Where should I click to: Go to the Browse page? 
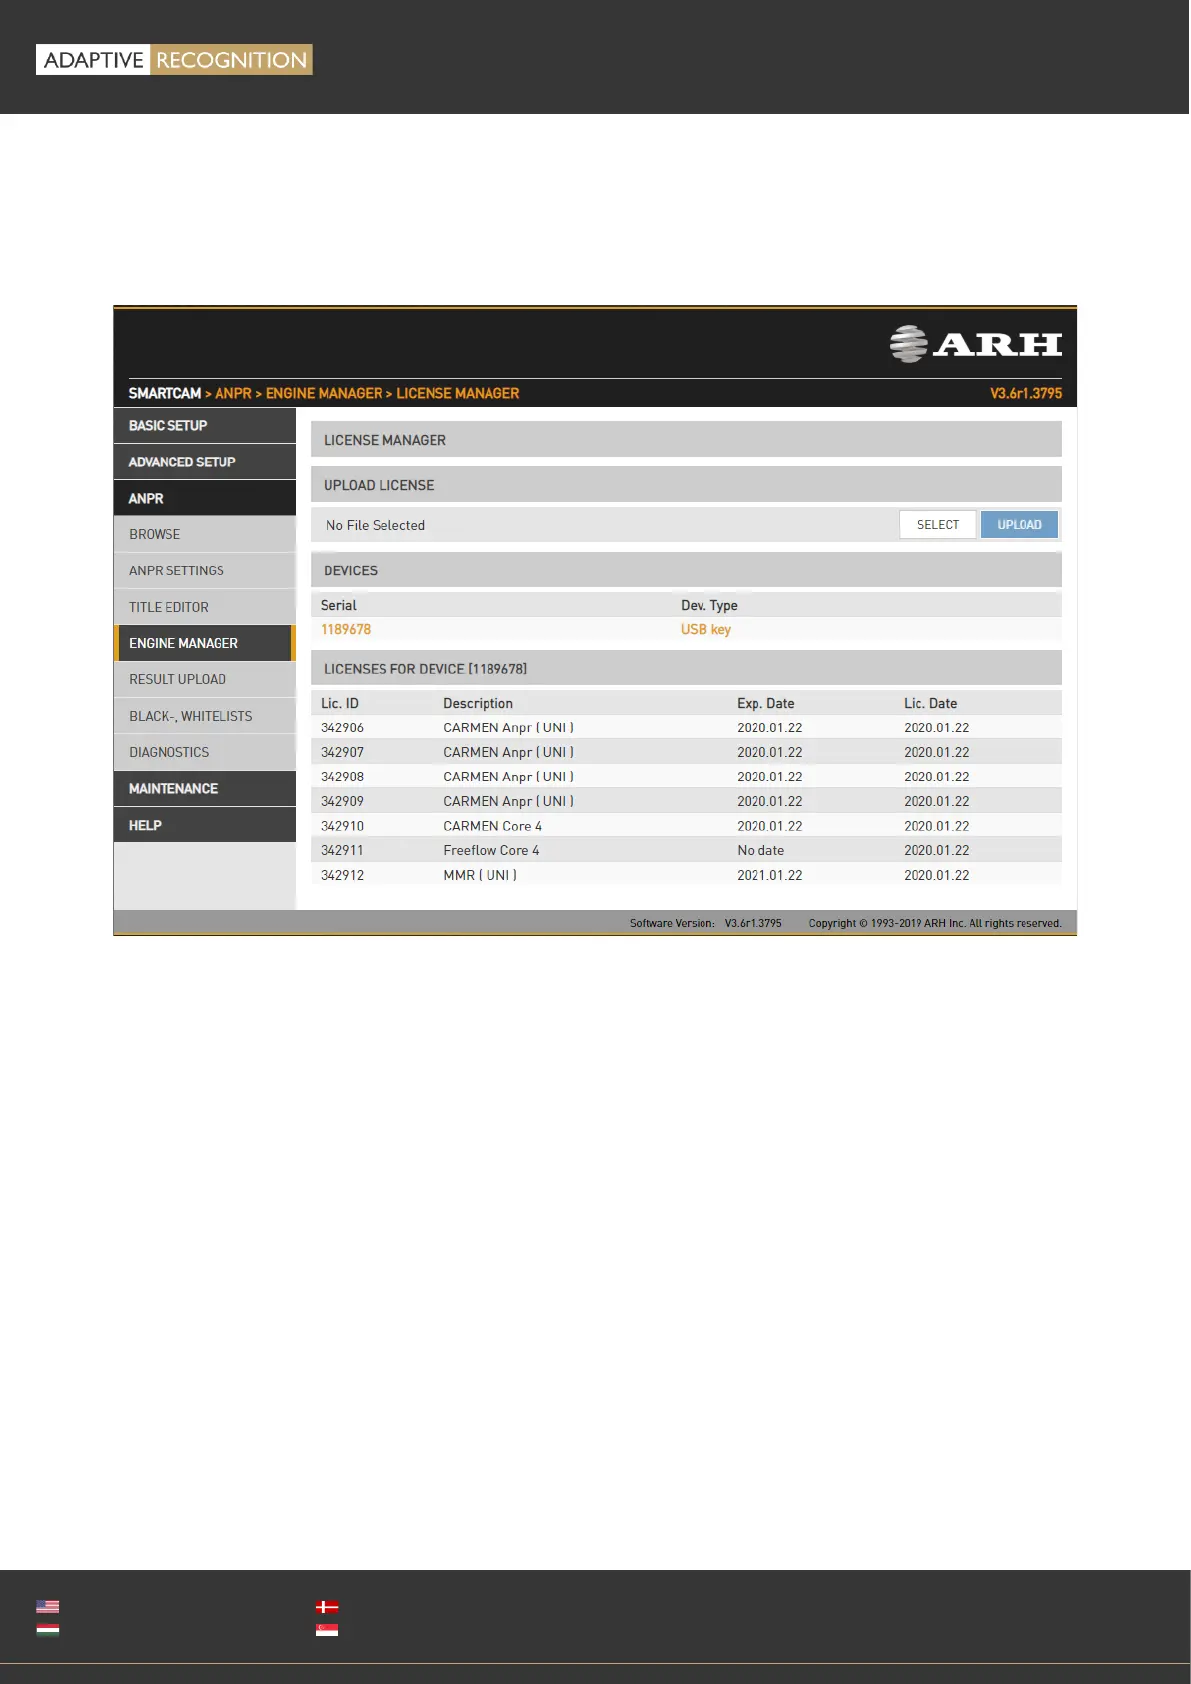click(205, 534)
